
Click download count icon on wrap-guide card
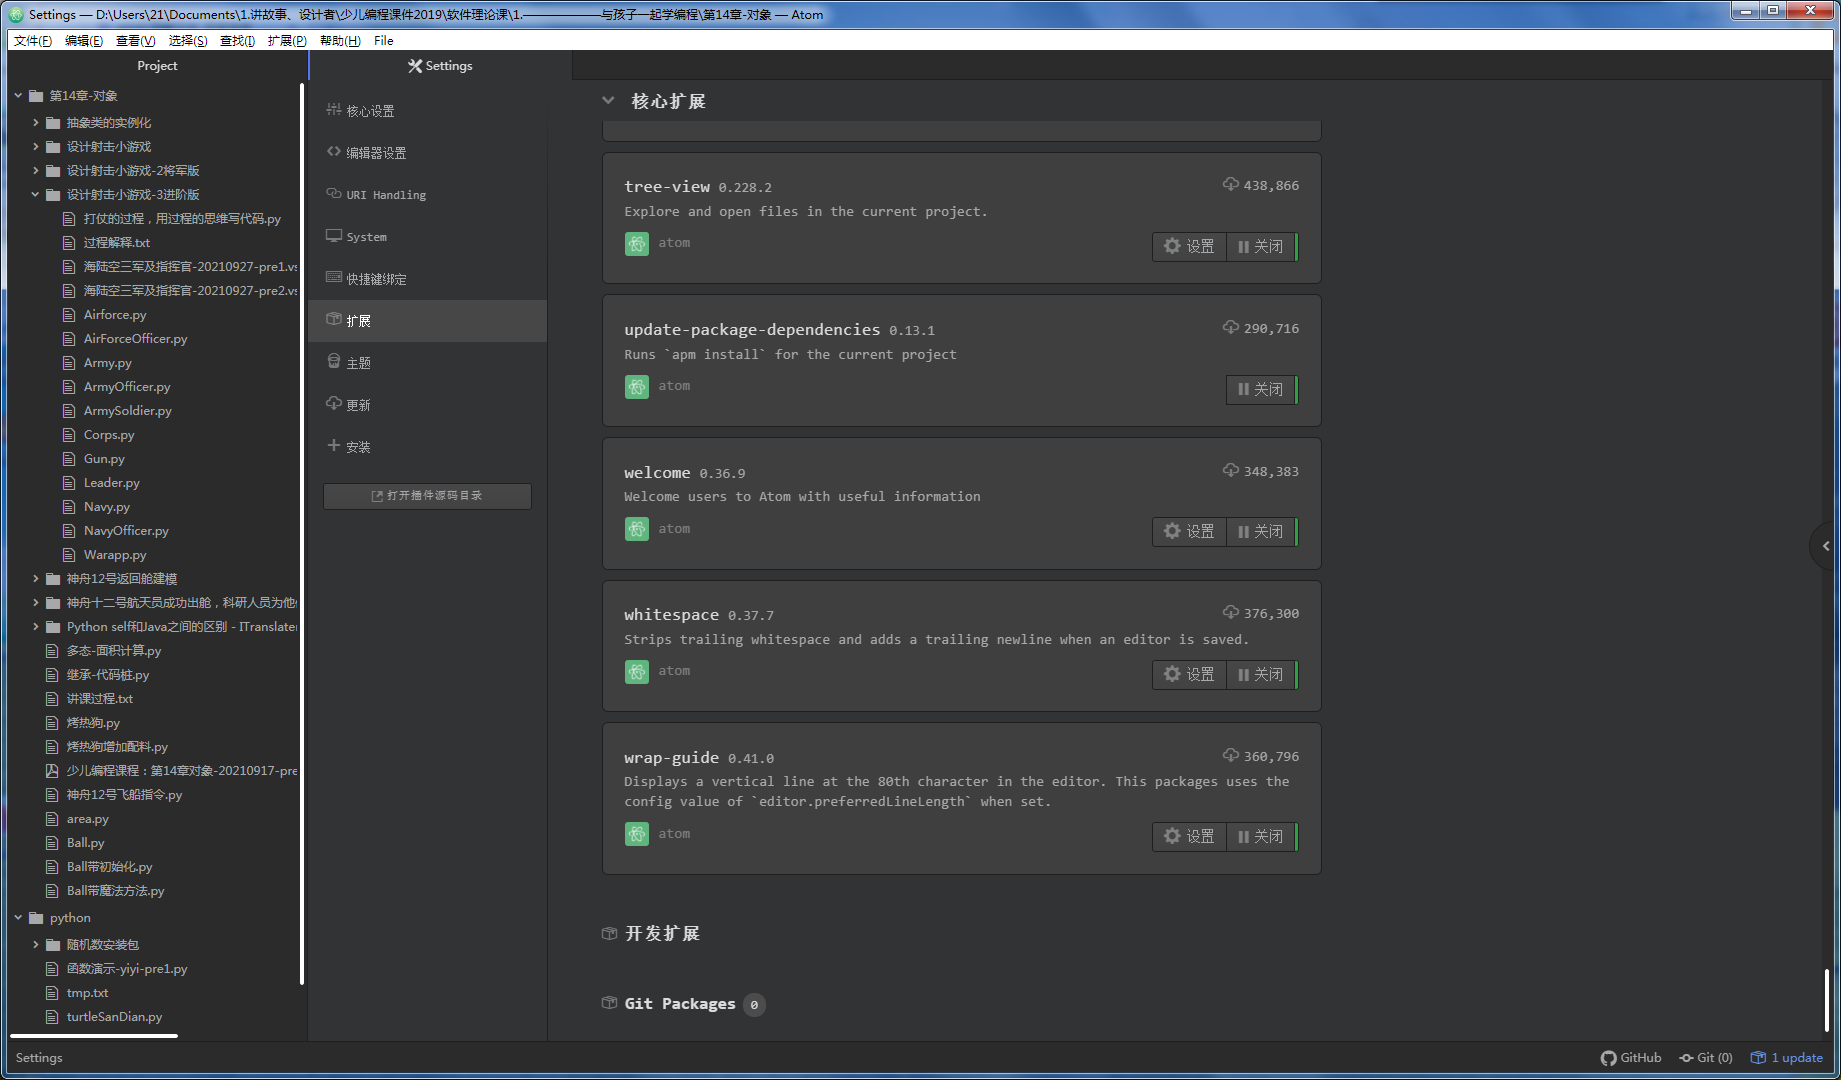1231,755
